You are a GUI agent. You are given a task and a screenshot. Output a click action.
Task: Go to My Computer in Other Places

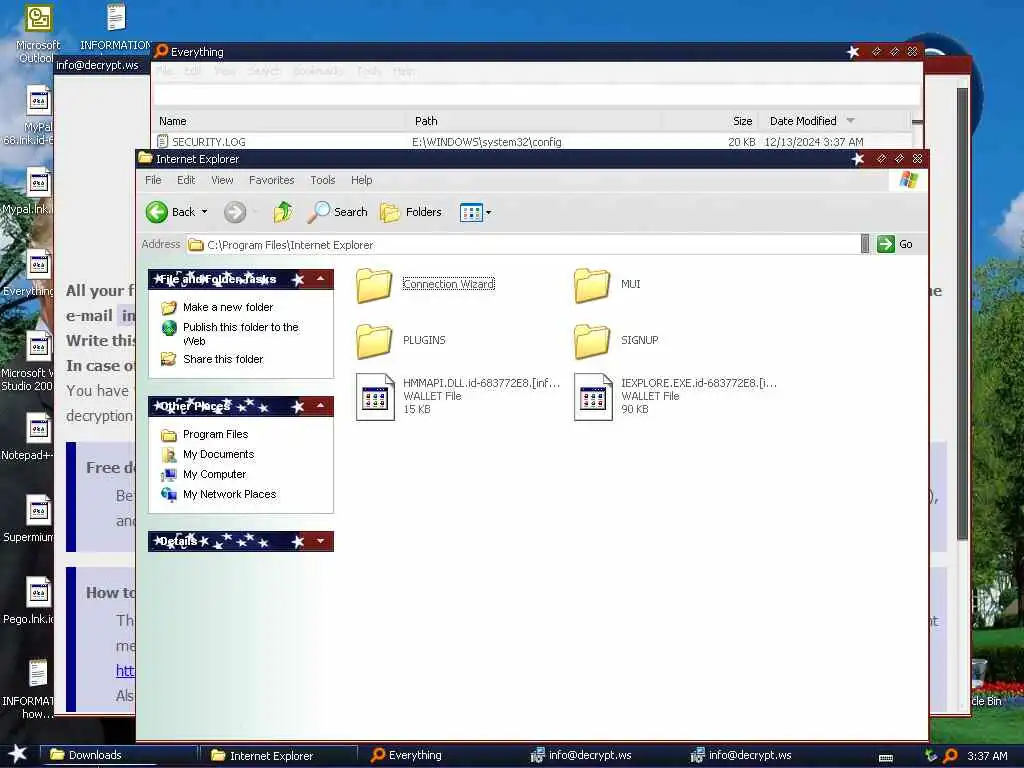(214, 475)
